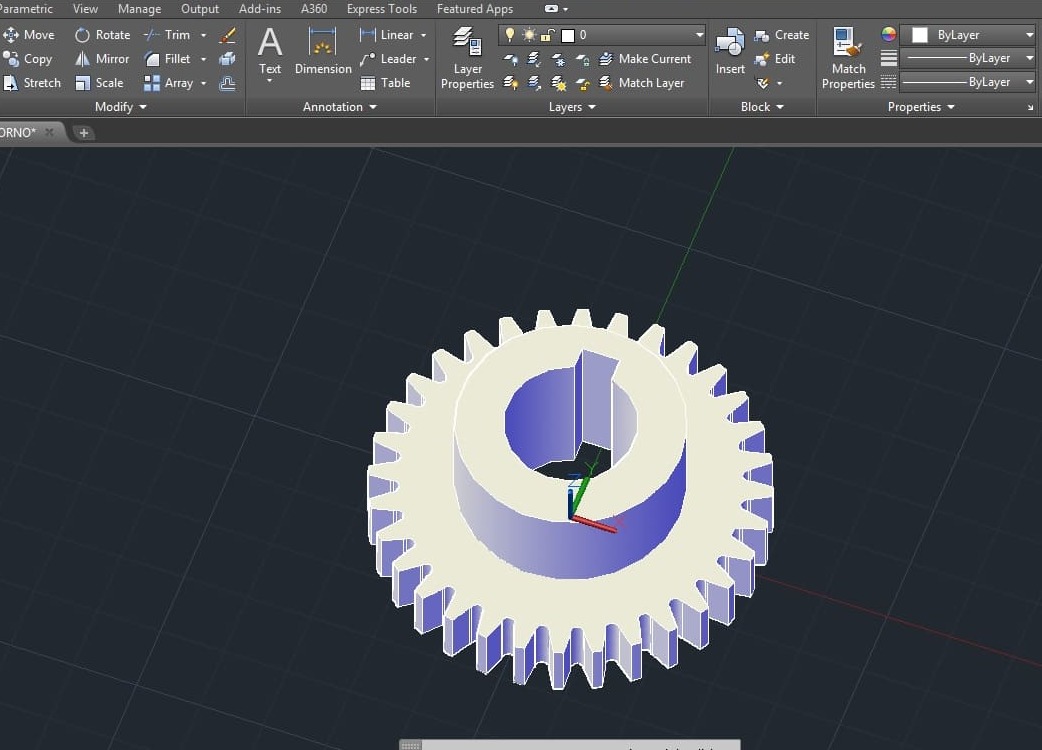This screenshot has height=750, width=1042.
Task: Choose the Array tool
Action: click(169, 82)
